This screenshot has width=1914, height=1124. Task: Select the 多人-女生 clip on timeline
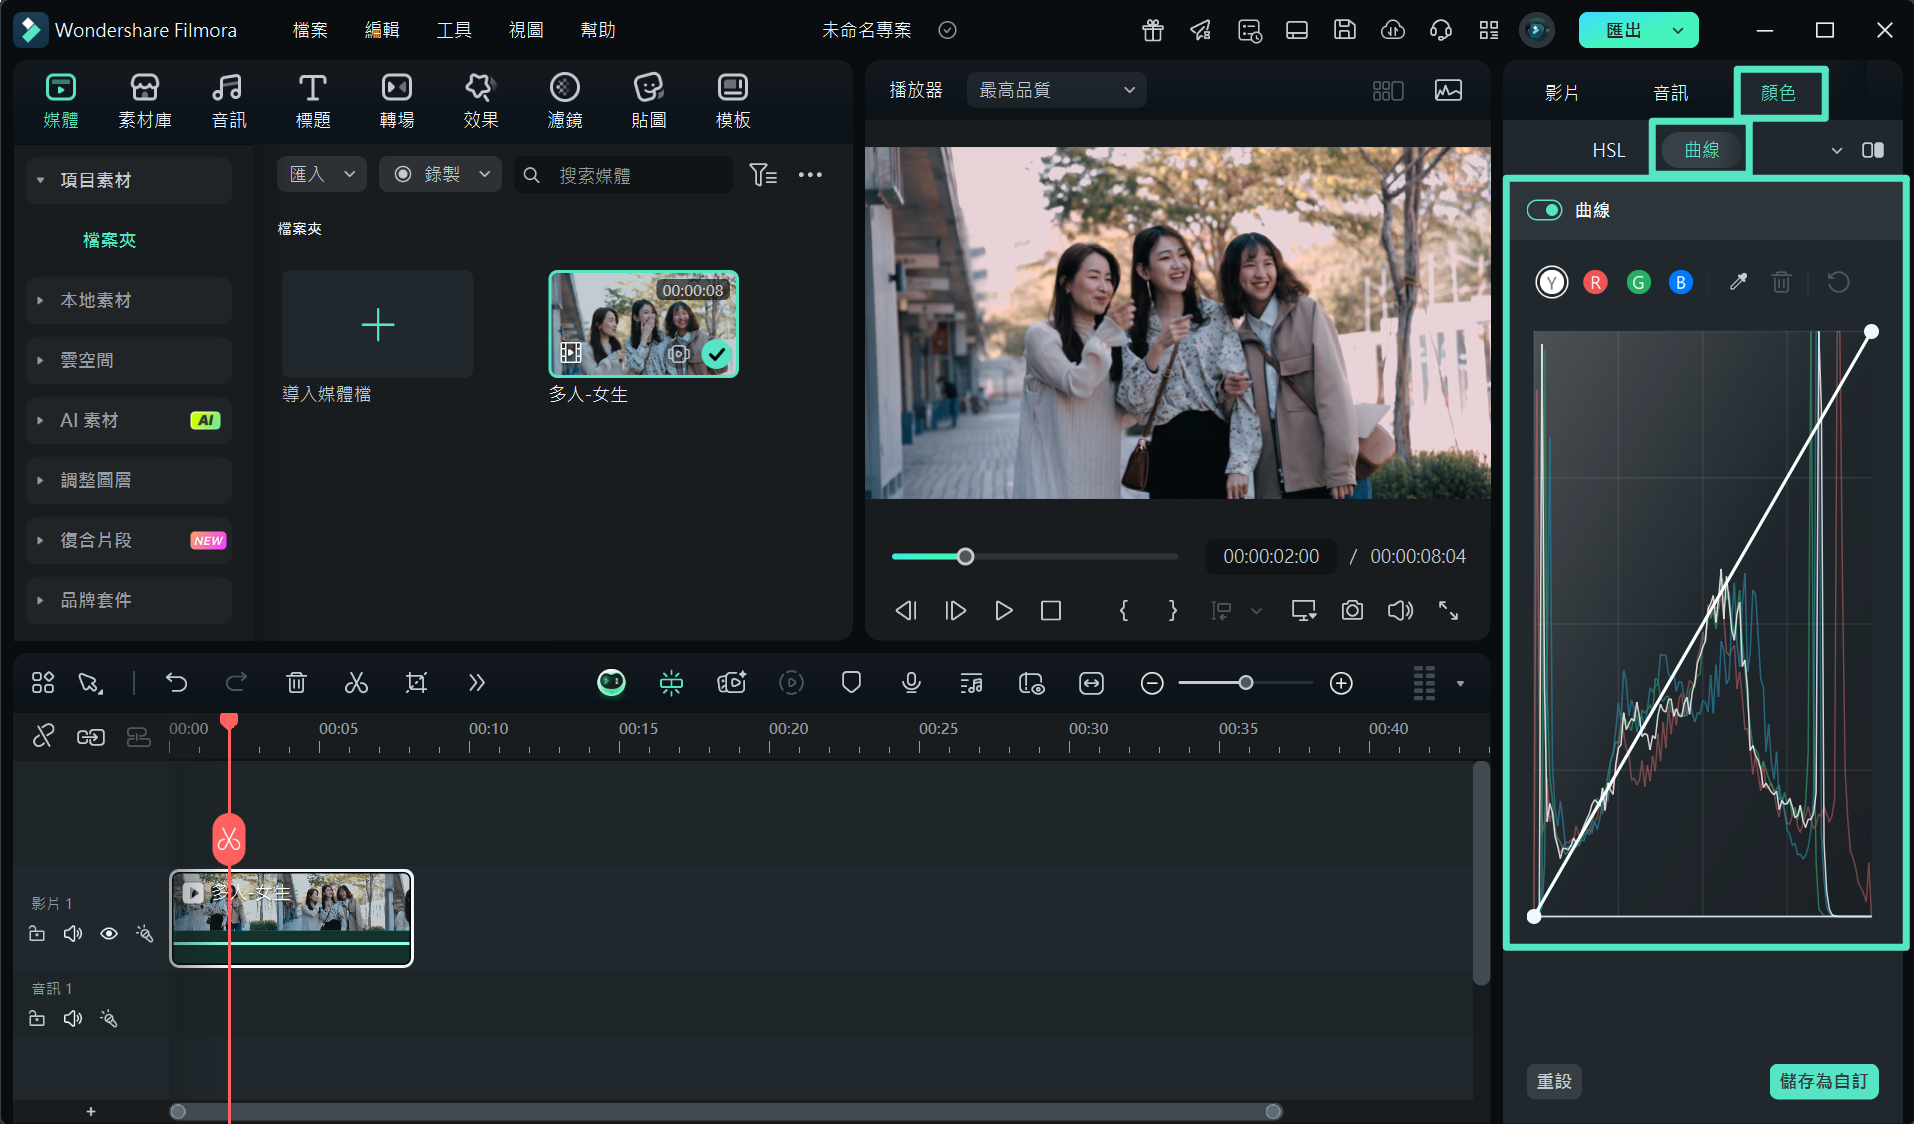point(291,918)
